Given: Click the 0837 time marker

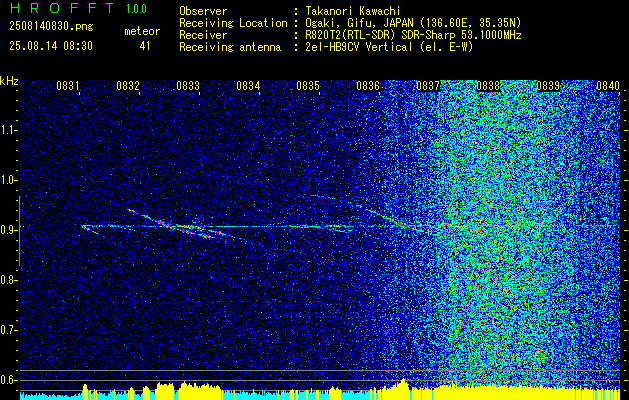Looking at the screenshot, I should (428, 86).
